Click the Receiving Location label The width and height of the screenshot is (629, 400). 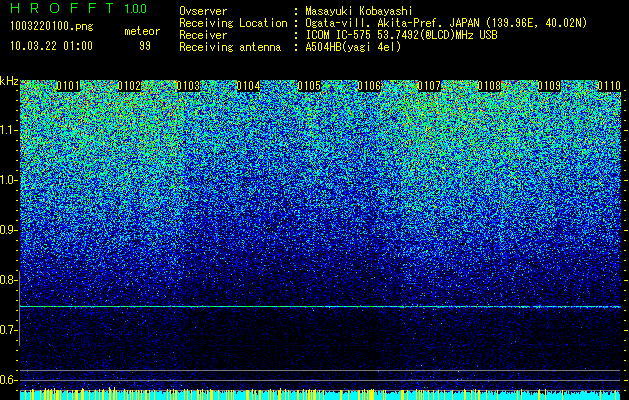[x=233, y=23]
